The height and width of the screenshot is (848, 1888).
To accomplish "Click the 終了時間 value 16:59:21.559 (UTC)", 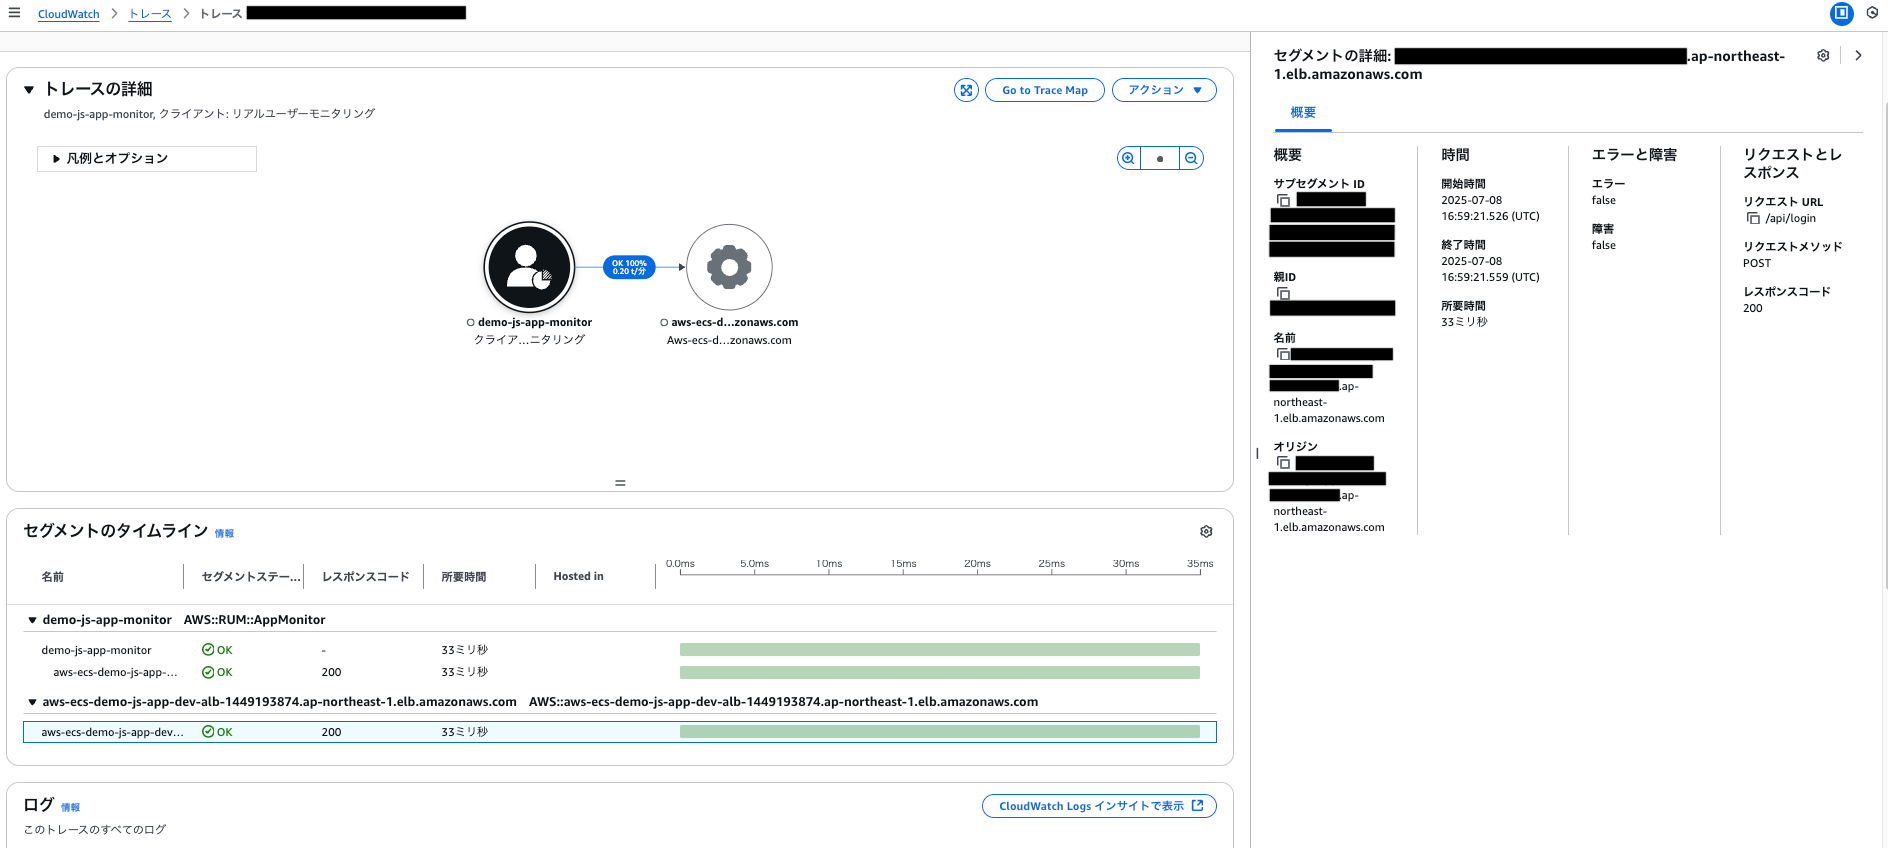I will coord(1490,277).
